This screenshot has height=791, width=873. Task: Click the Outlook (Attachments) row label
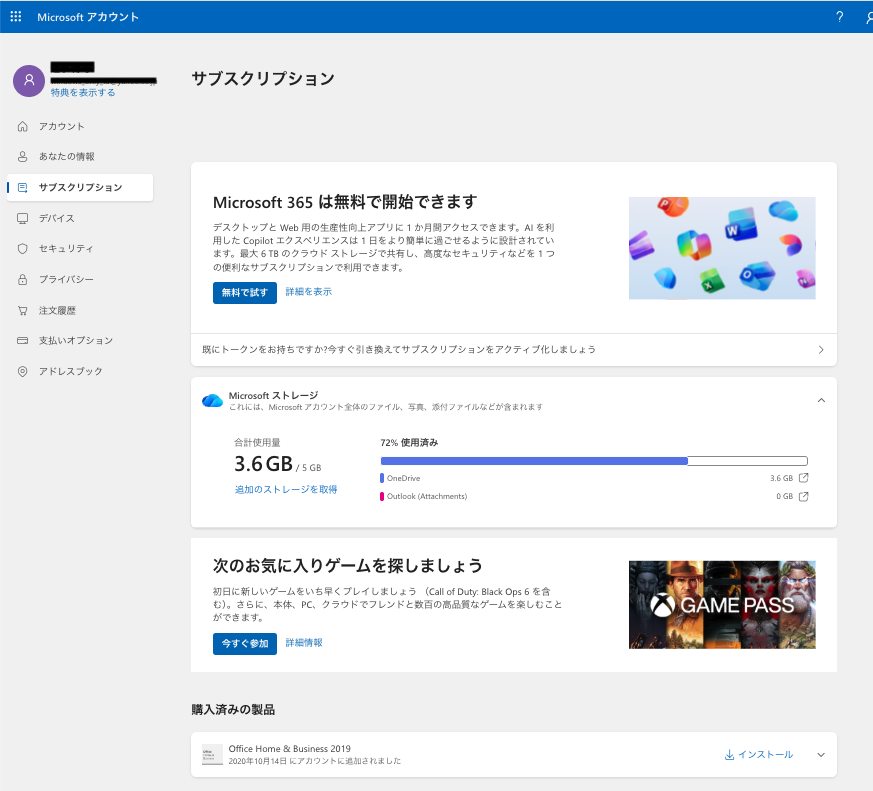(x=427, y=497)
